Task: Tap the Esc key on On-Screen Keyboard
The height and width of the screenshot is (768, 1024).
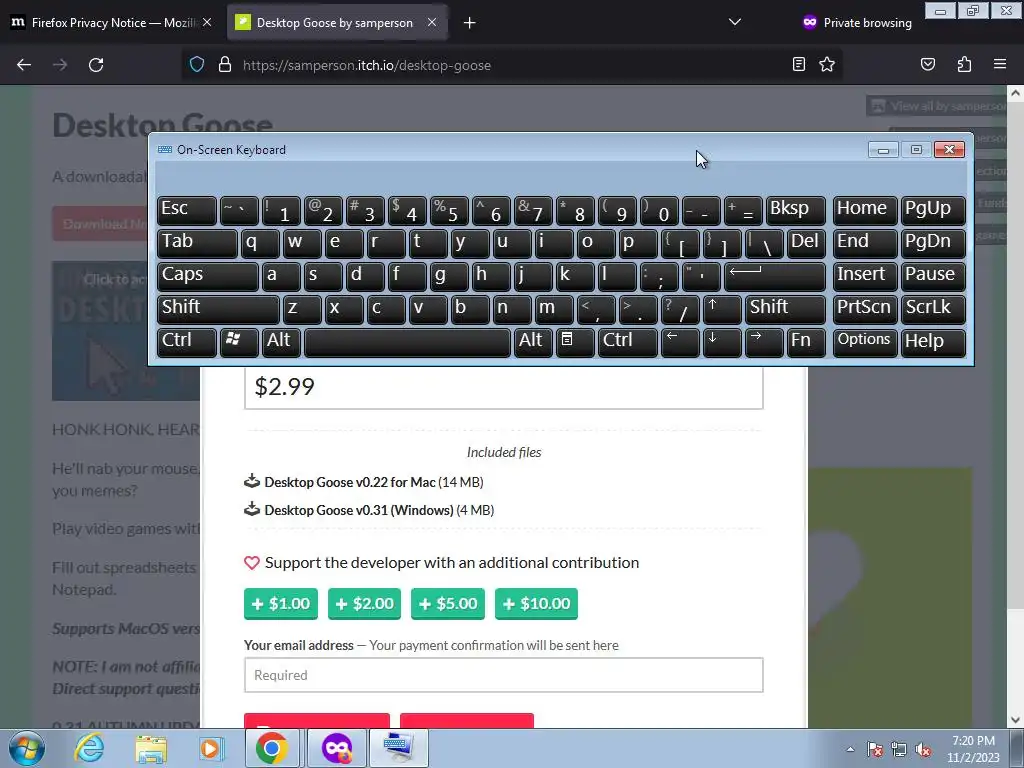Action: point(187,210)
